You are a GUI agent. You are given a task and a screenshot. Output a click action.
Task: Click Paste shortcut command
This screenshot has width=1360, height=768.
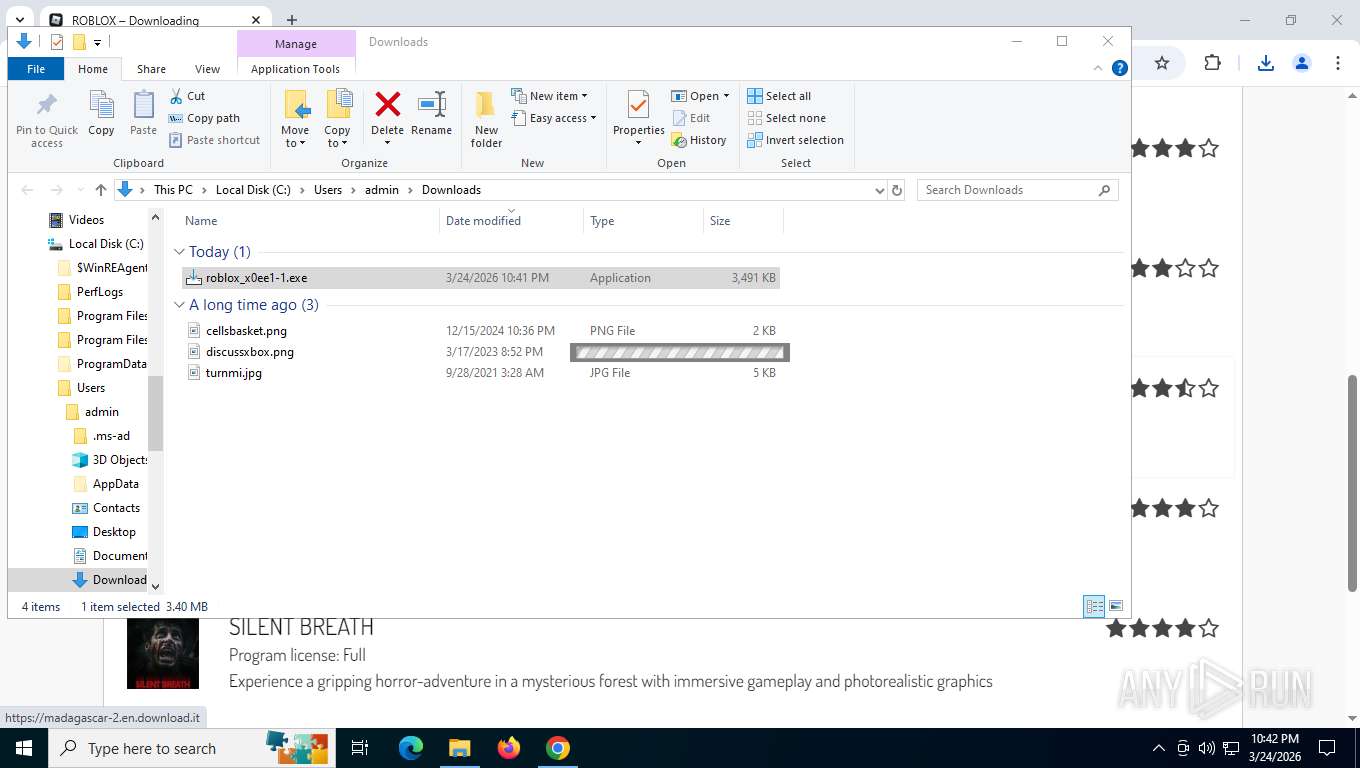pyautogui.click(x=215, y=140)
